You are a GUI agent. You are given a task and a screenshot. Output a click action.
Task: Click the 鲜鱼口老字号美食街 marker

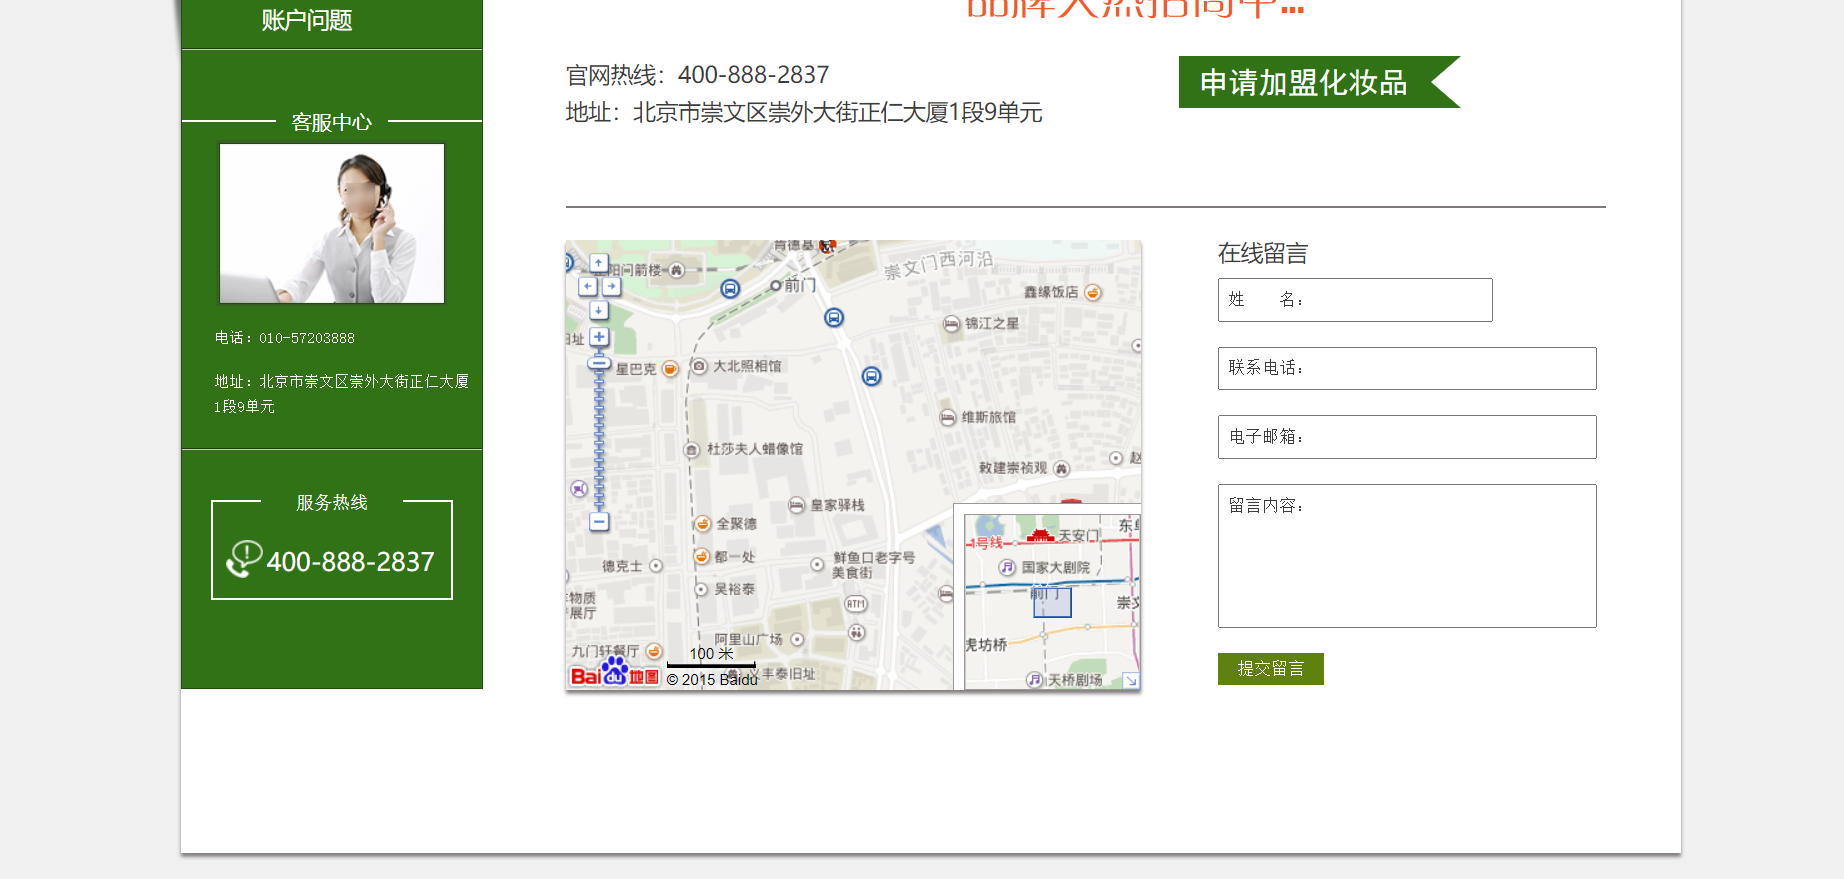click(x=818, y=565)
